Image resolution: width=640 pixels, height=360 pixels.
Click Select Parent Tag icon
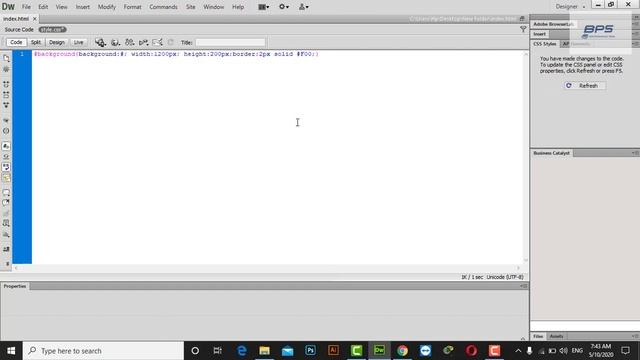tap(6, 120)
